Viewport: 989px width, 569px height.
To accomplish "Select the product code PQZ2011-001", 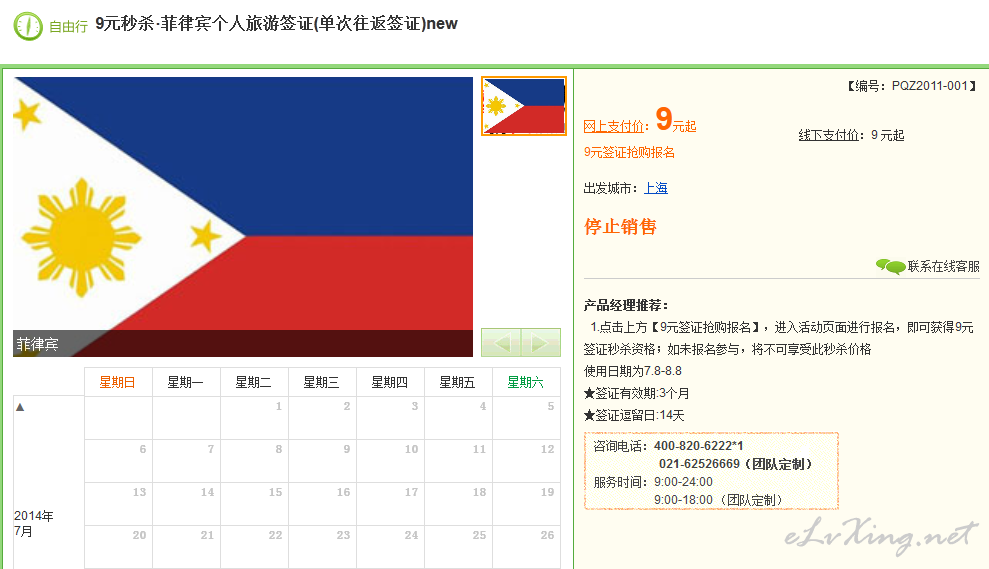I will tap(930, 86).
